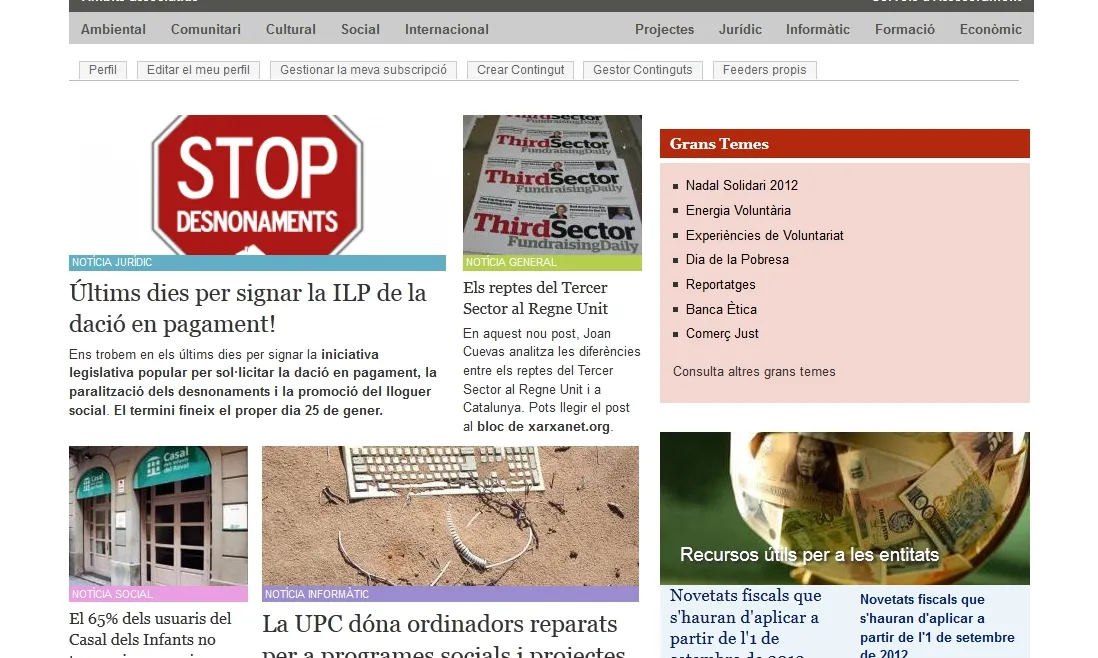This screenshot has width=1098, height=658.
Task: Open headline 'Últims dies per signar la ILP'
Action: [247, 308]
